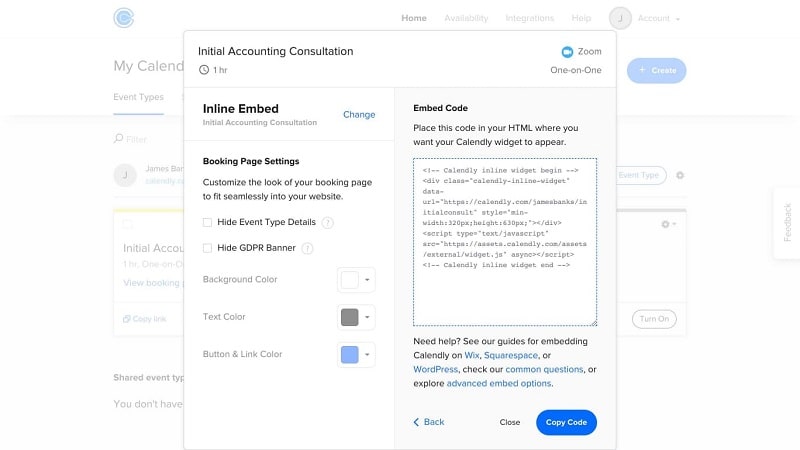Click the Inline Embed title
Viewport: 800px width, 450px height.
click(x=241, y=109)
